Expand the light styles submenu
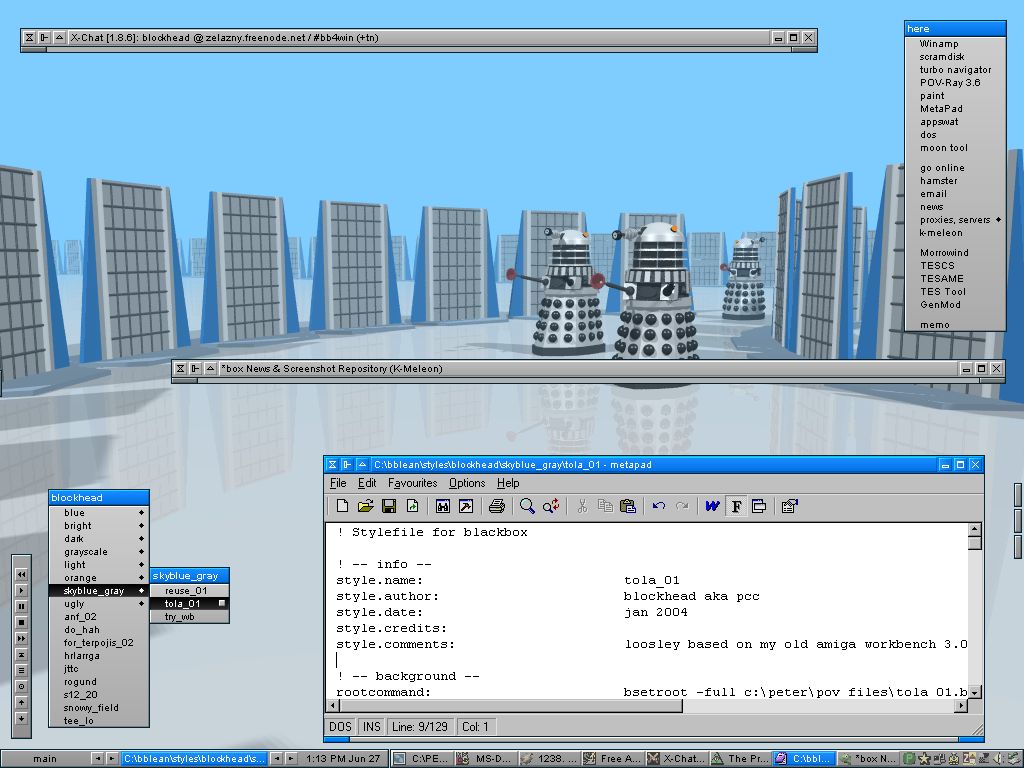Screen dimensions: 1024x768 coord(99,565)
